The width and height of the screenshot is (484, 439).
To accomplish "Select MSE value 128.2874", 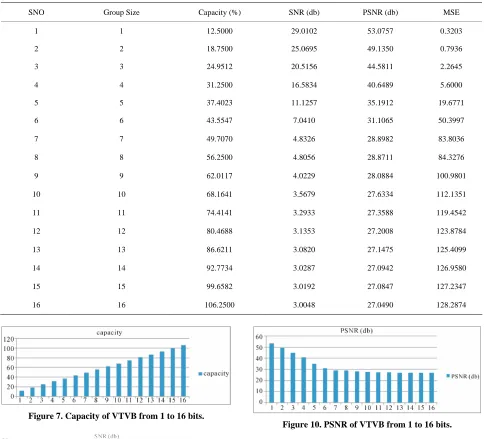I will pos(451,305).
